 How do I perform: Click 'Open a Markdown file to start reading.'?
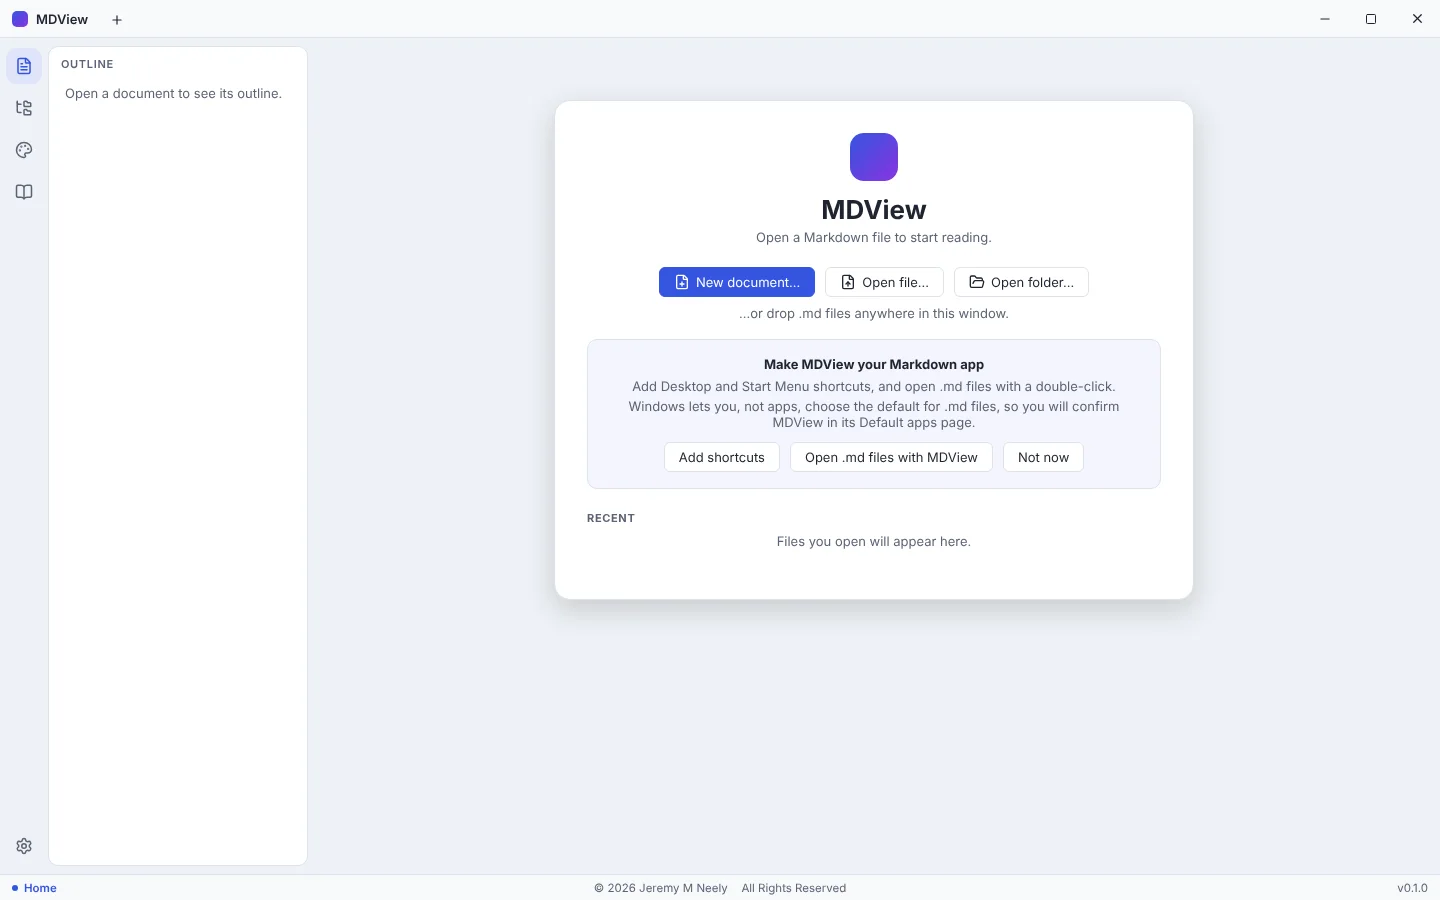(x=874, y=237)
